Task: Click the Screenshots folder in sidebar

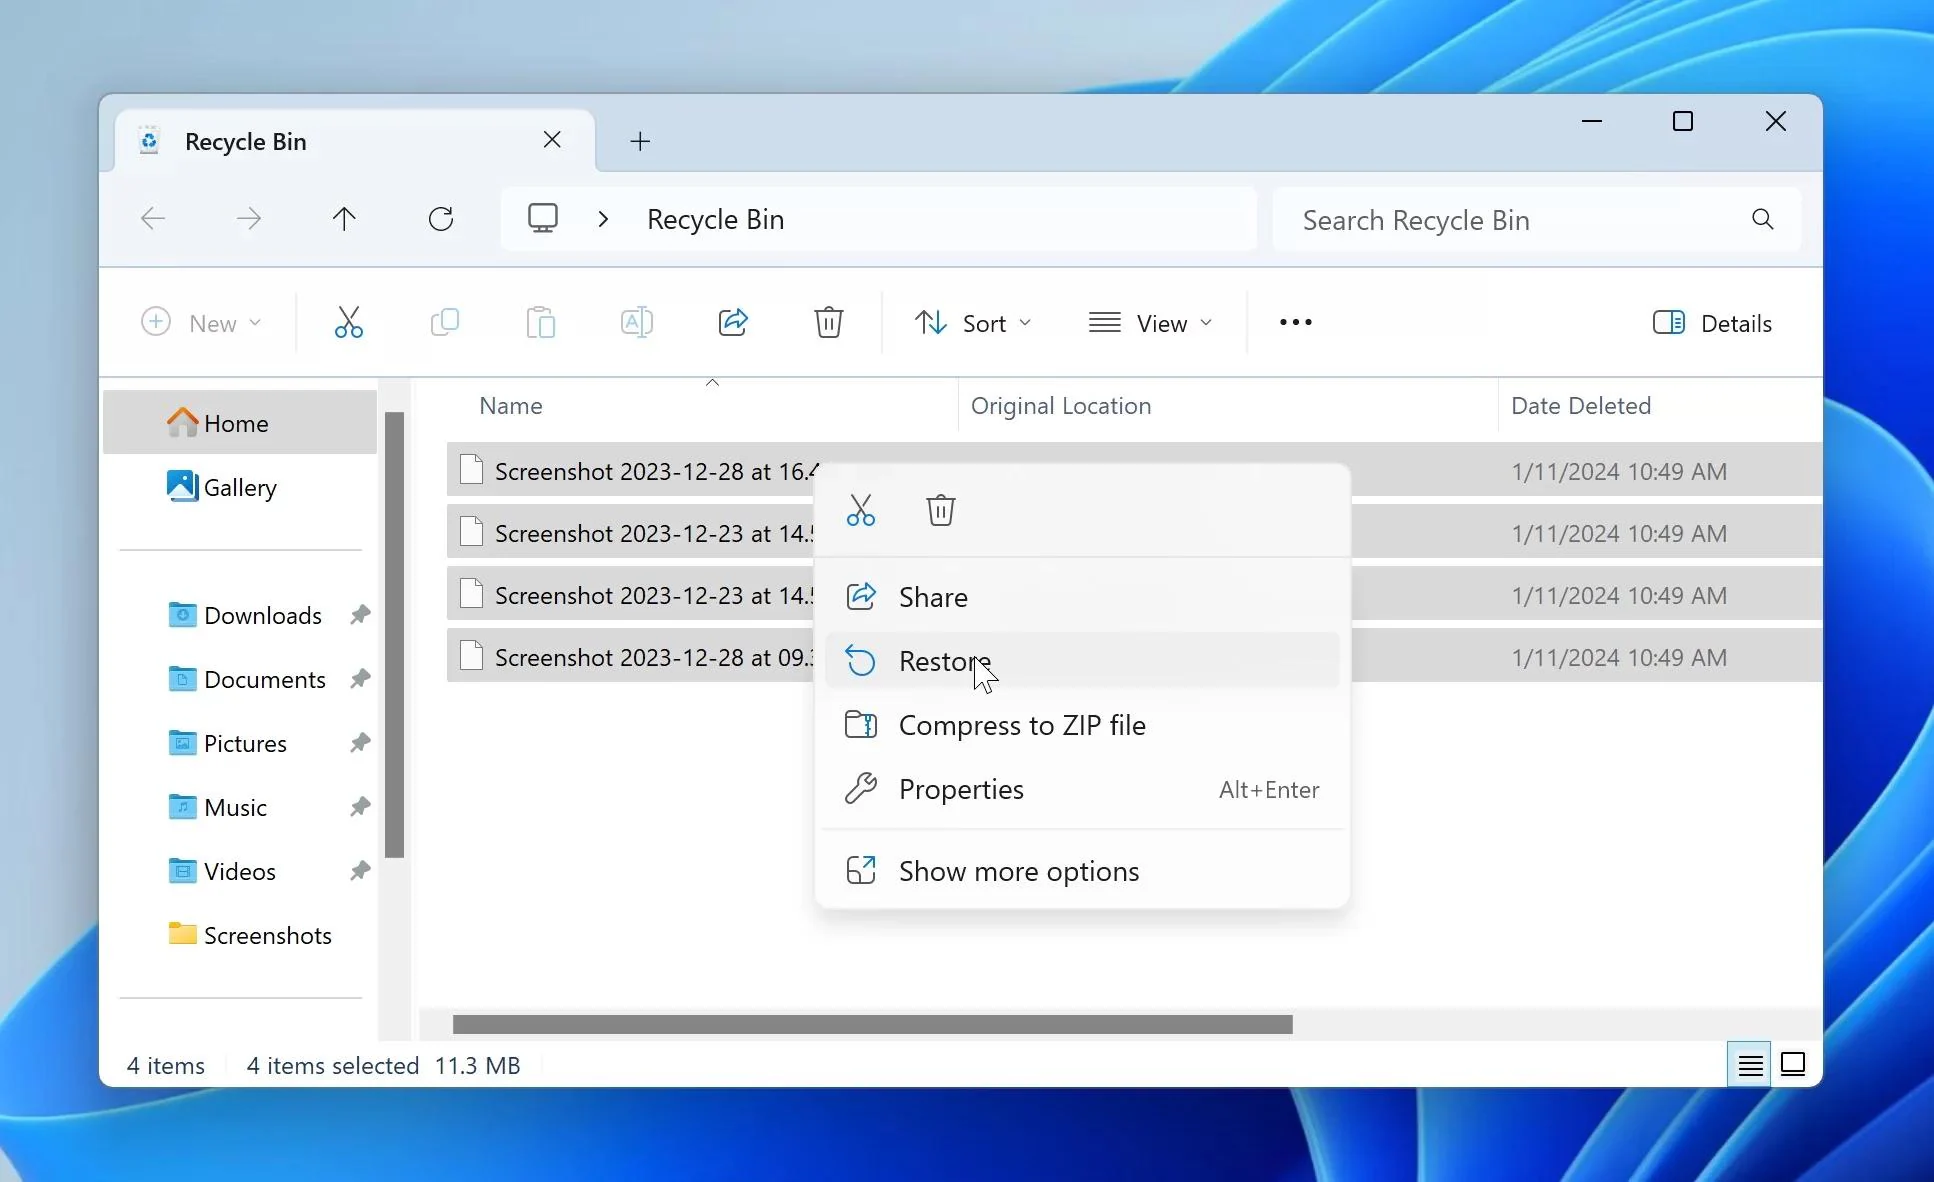Action: [267, 935]
